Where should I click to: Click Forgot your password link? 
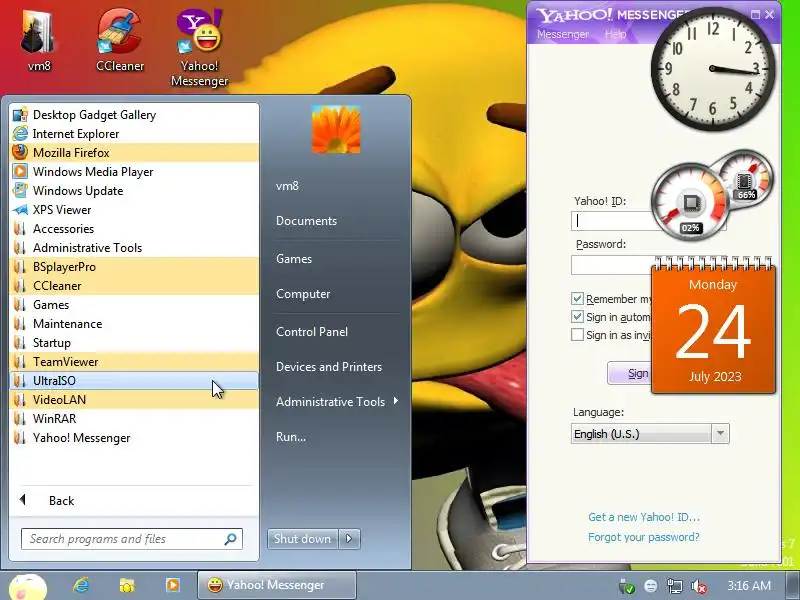click(643, 537)
